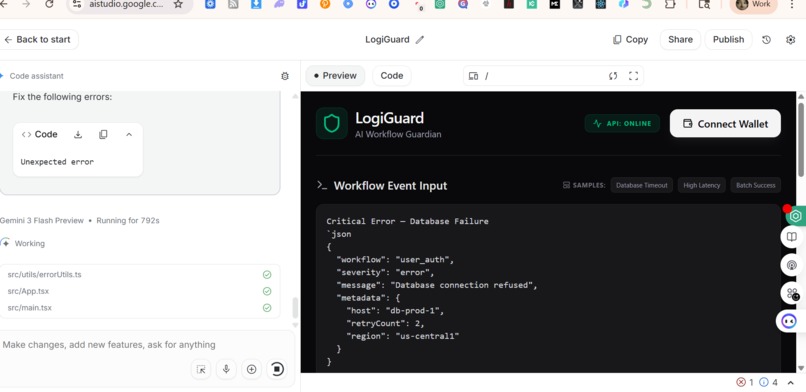Activate microphone voice input
The image size is (806, 392).
pos(226,369)
